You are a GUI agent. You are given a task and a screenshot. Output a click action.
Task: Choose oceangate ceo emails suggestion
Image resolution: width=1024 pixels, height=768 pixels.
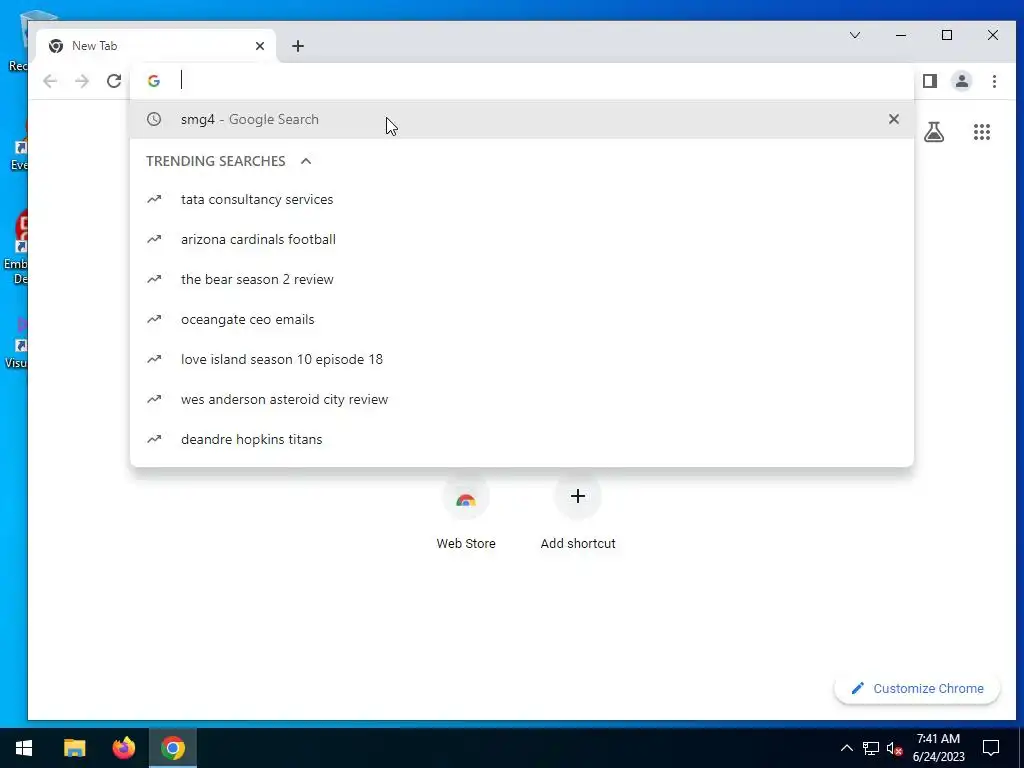coord(522,319)
